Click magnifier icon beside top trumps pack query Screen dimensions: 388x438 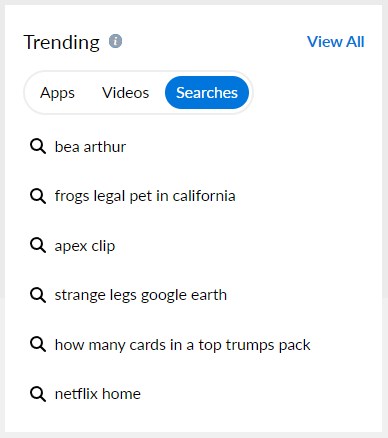click(38, 344)
